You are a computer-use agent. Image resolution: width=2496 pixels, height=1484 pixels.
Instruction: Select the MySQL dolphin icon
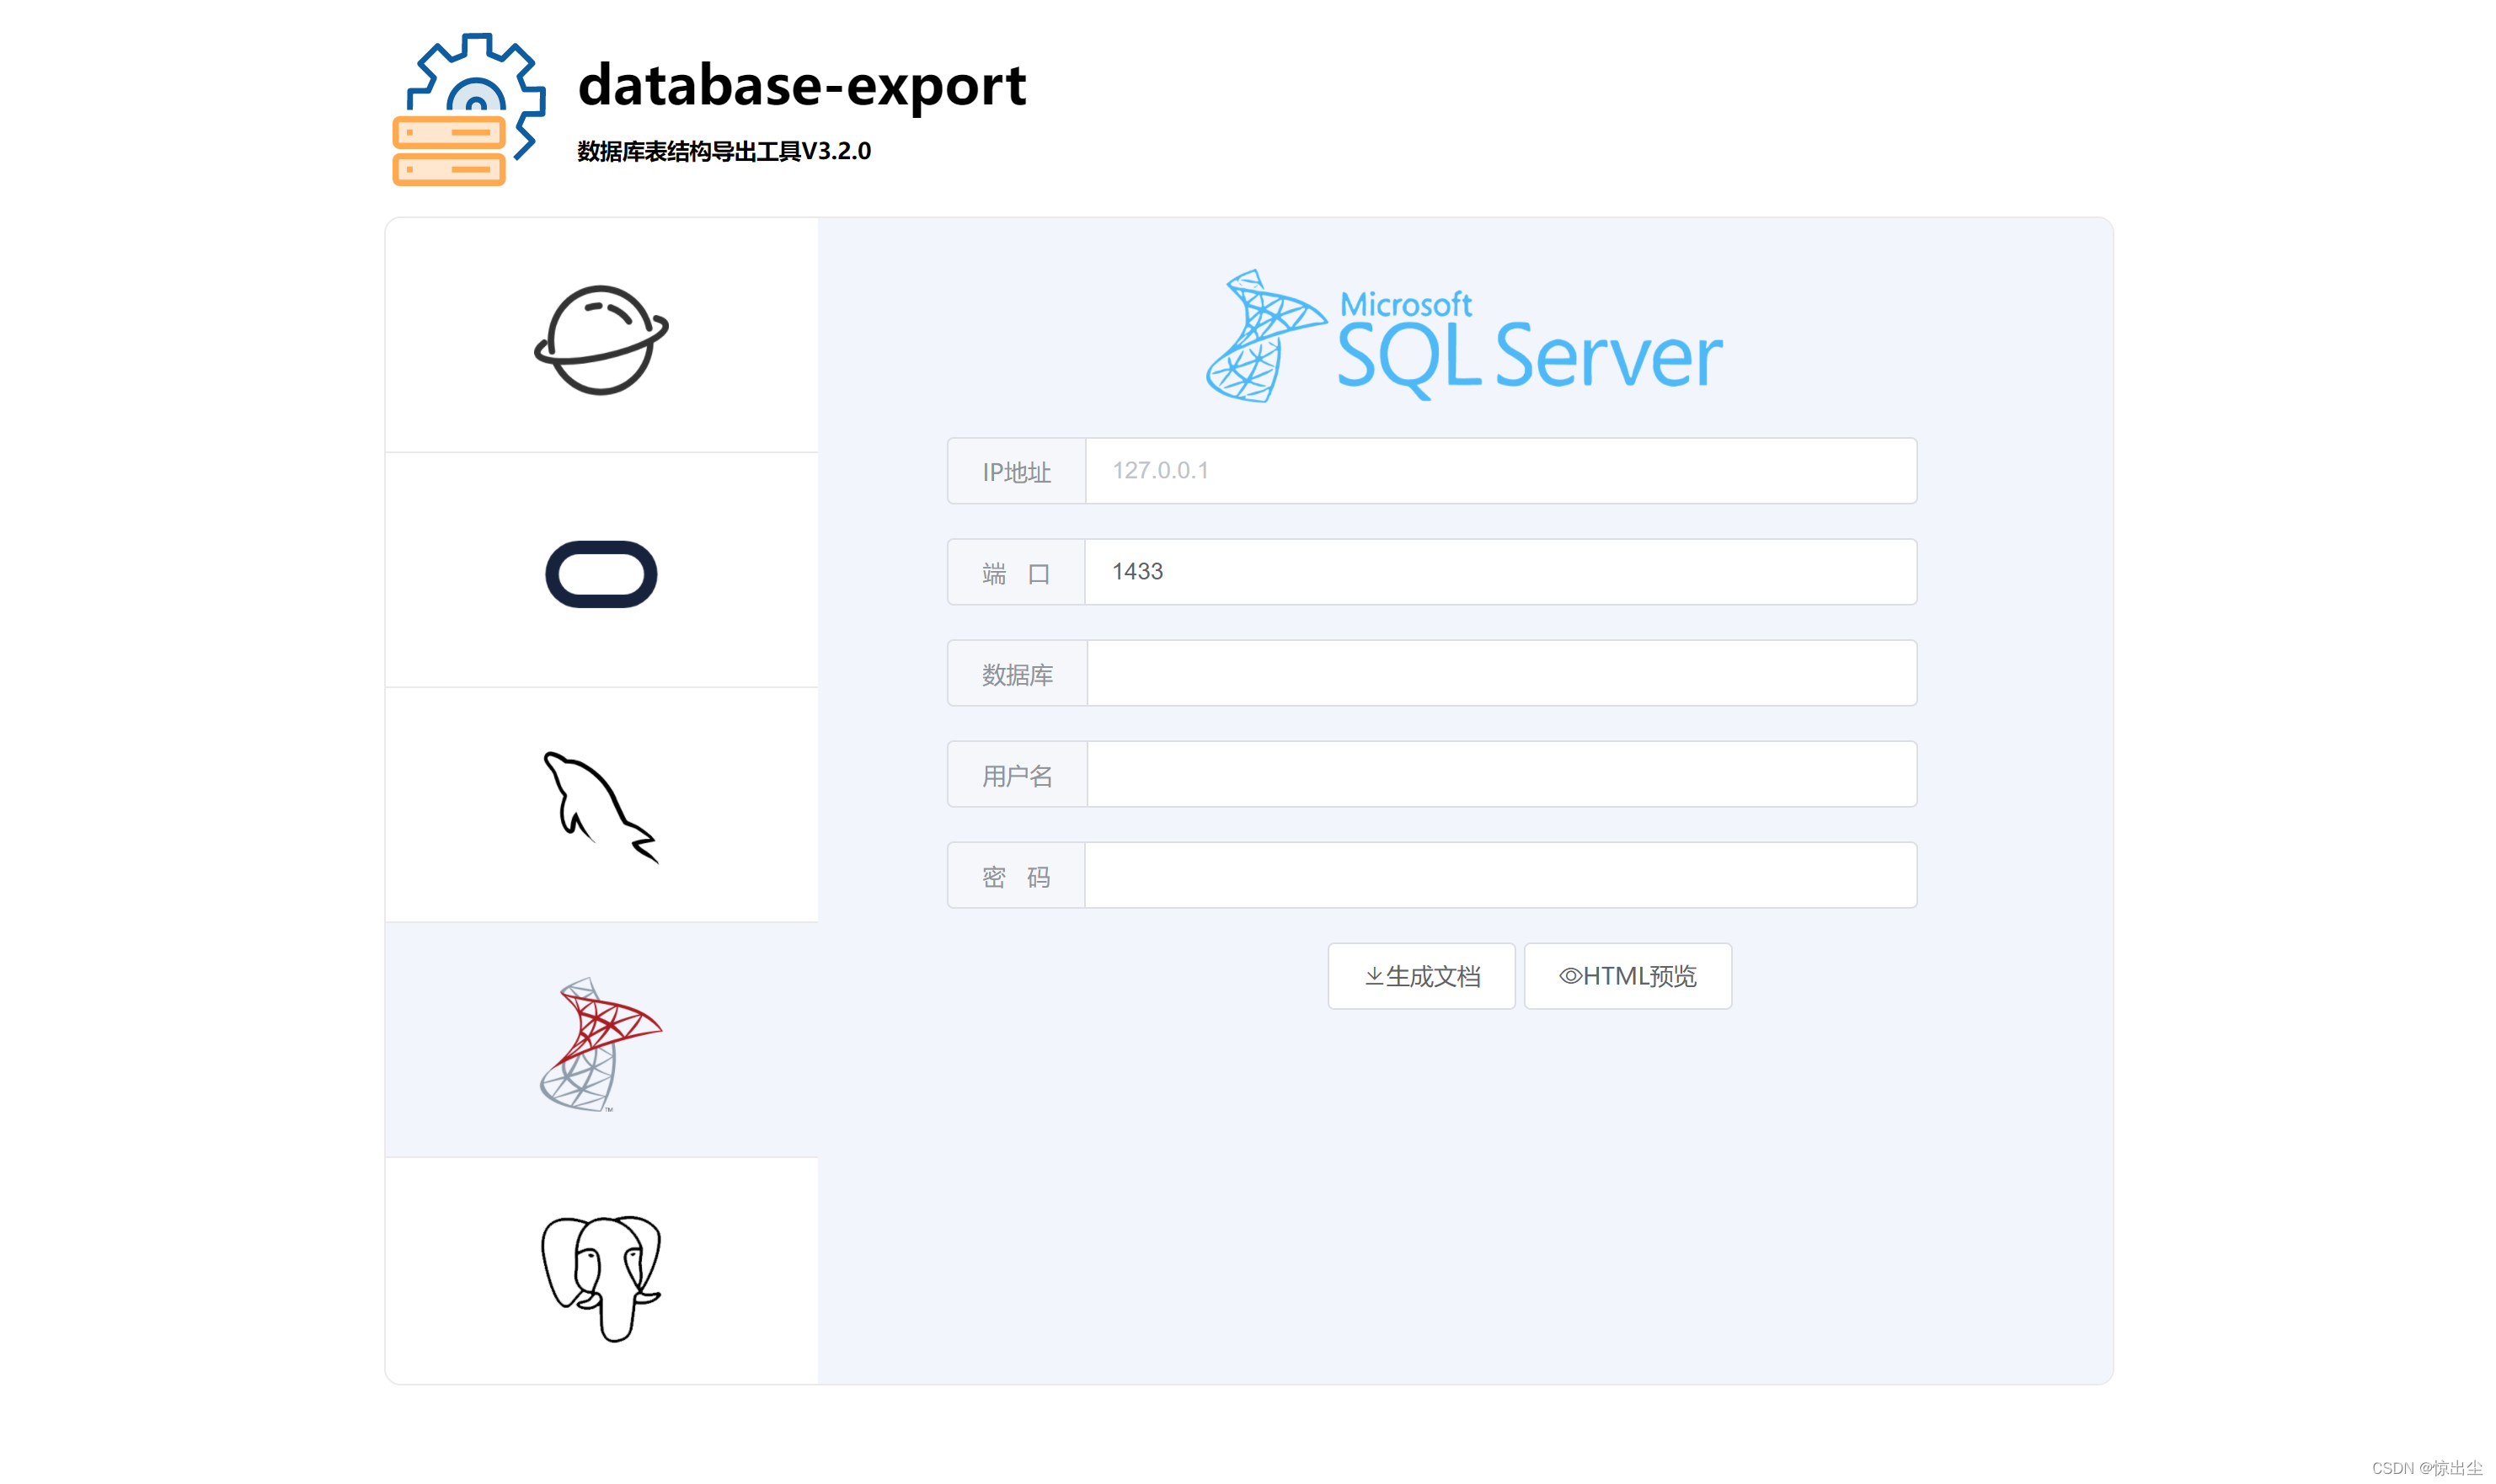point(601,807)
